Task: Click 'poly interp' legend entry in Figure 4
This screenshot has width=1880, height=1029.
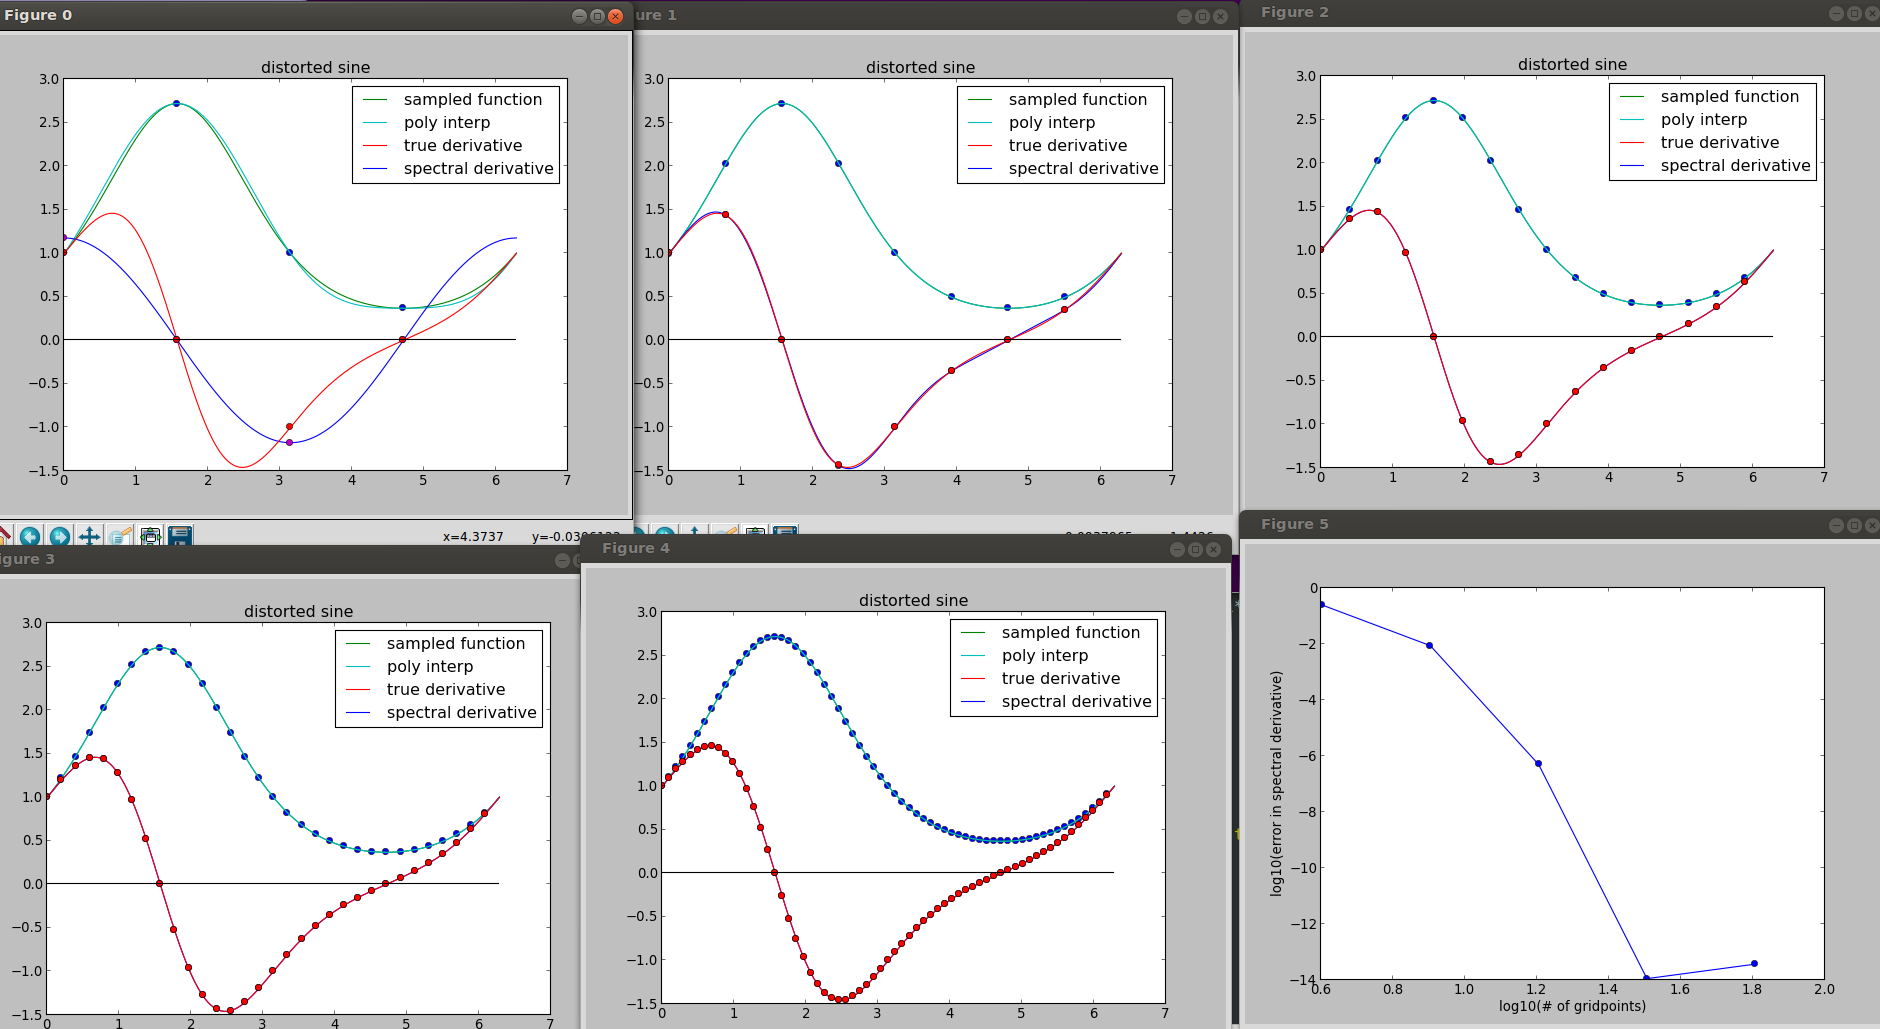Action: tap(1045, 656)
